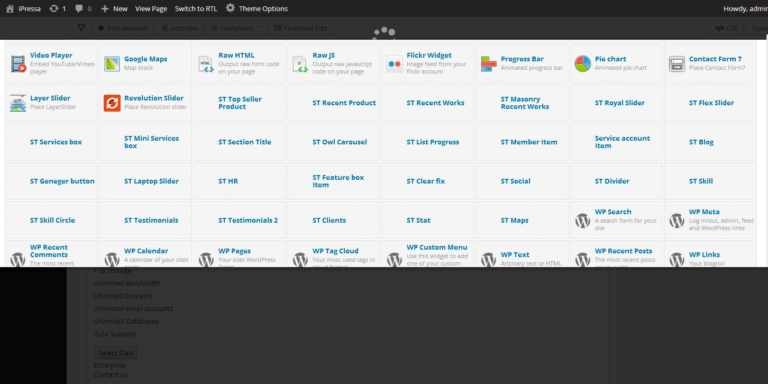768x384 pixels.
Task: Select ST HR element
Action: [x=240, y=181]
